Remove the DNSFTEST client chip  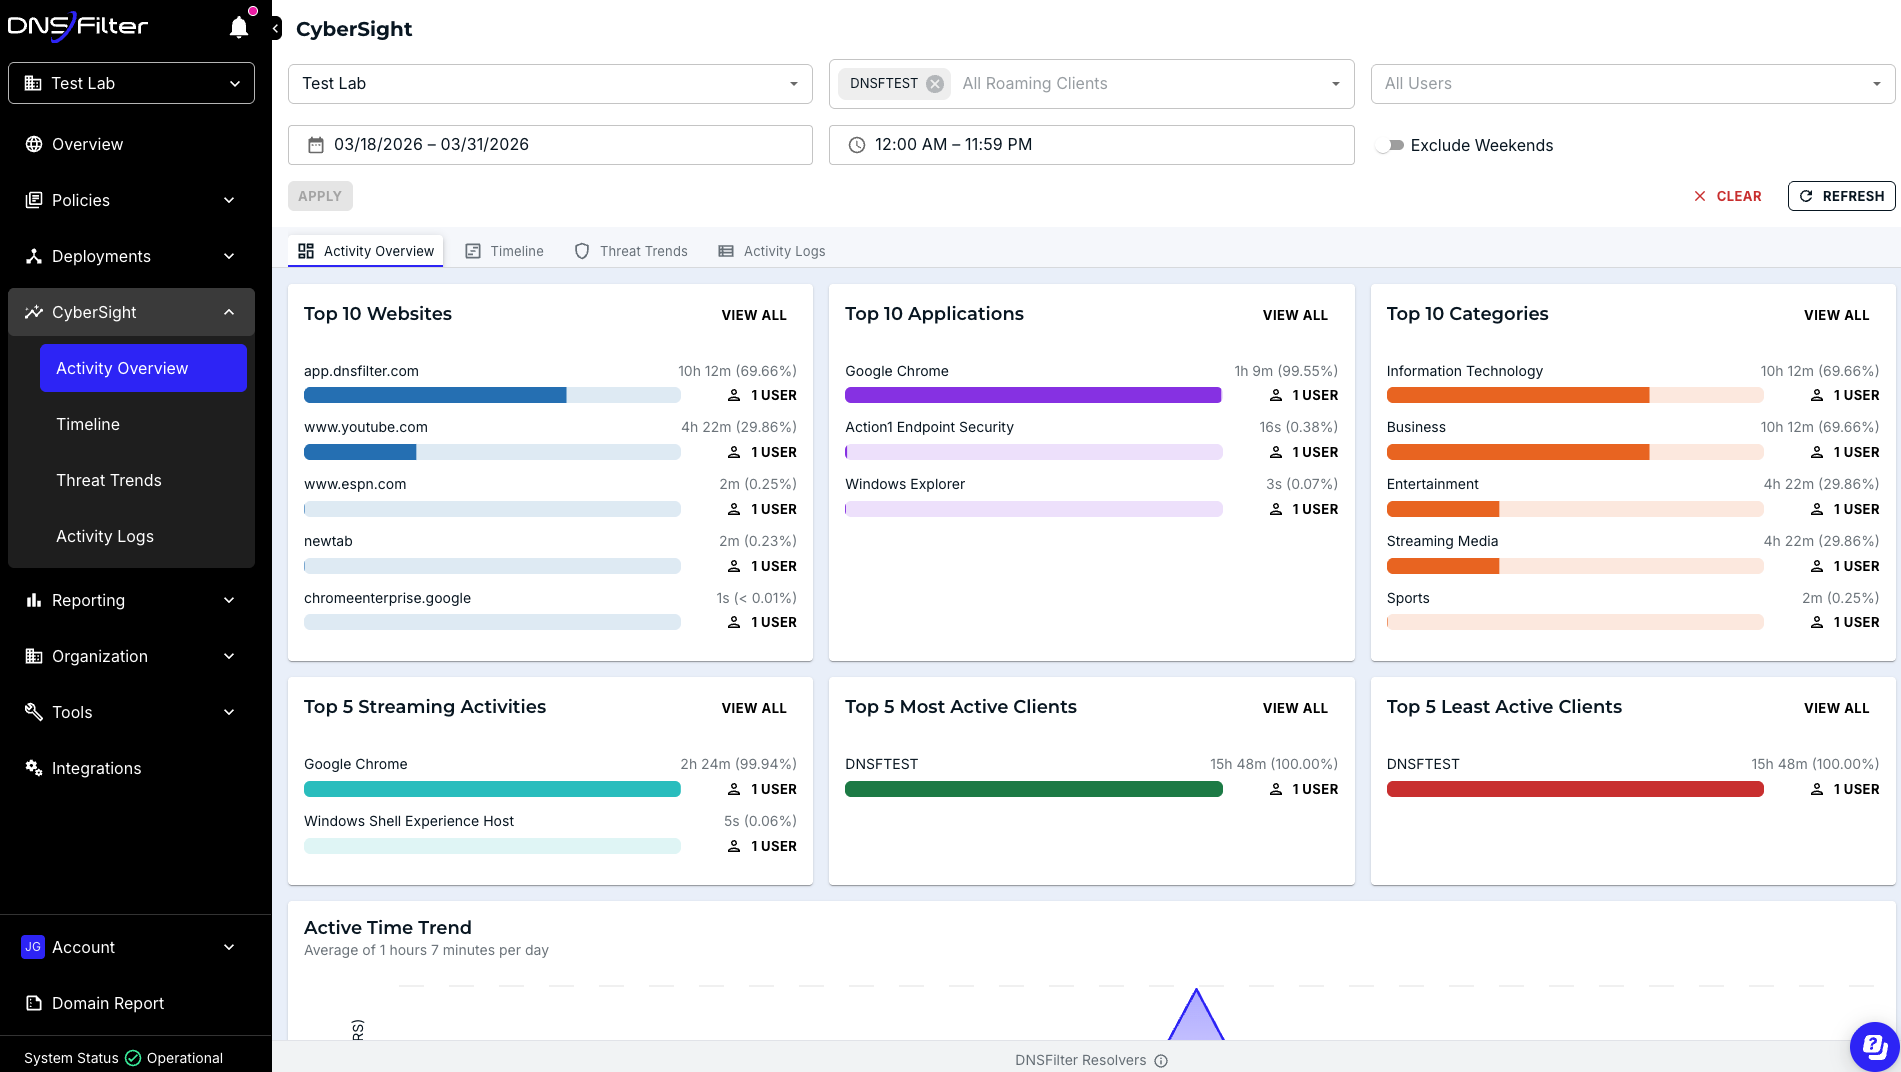pyautogui.click(x=935, y=84)
